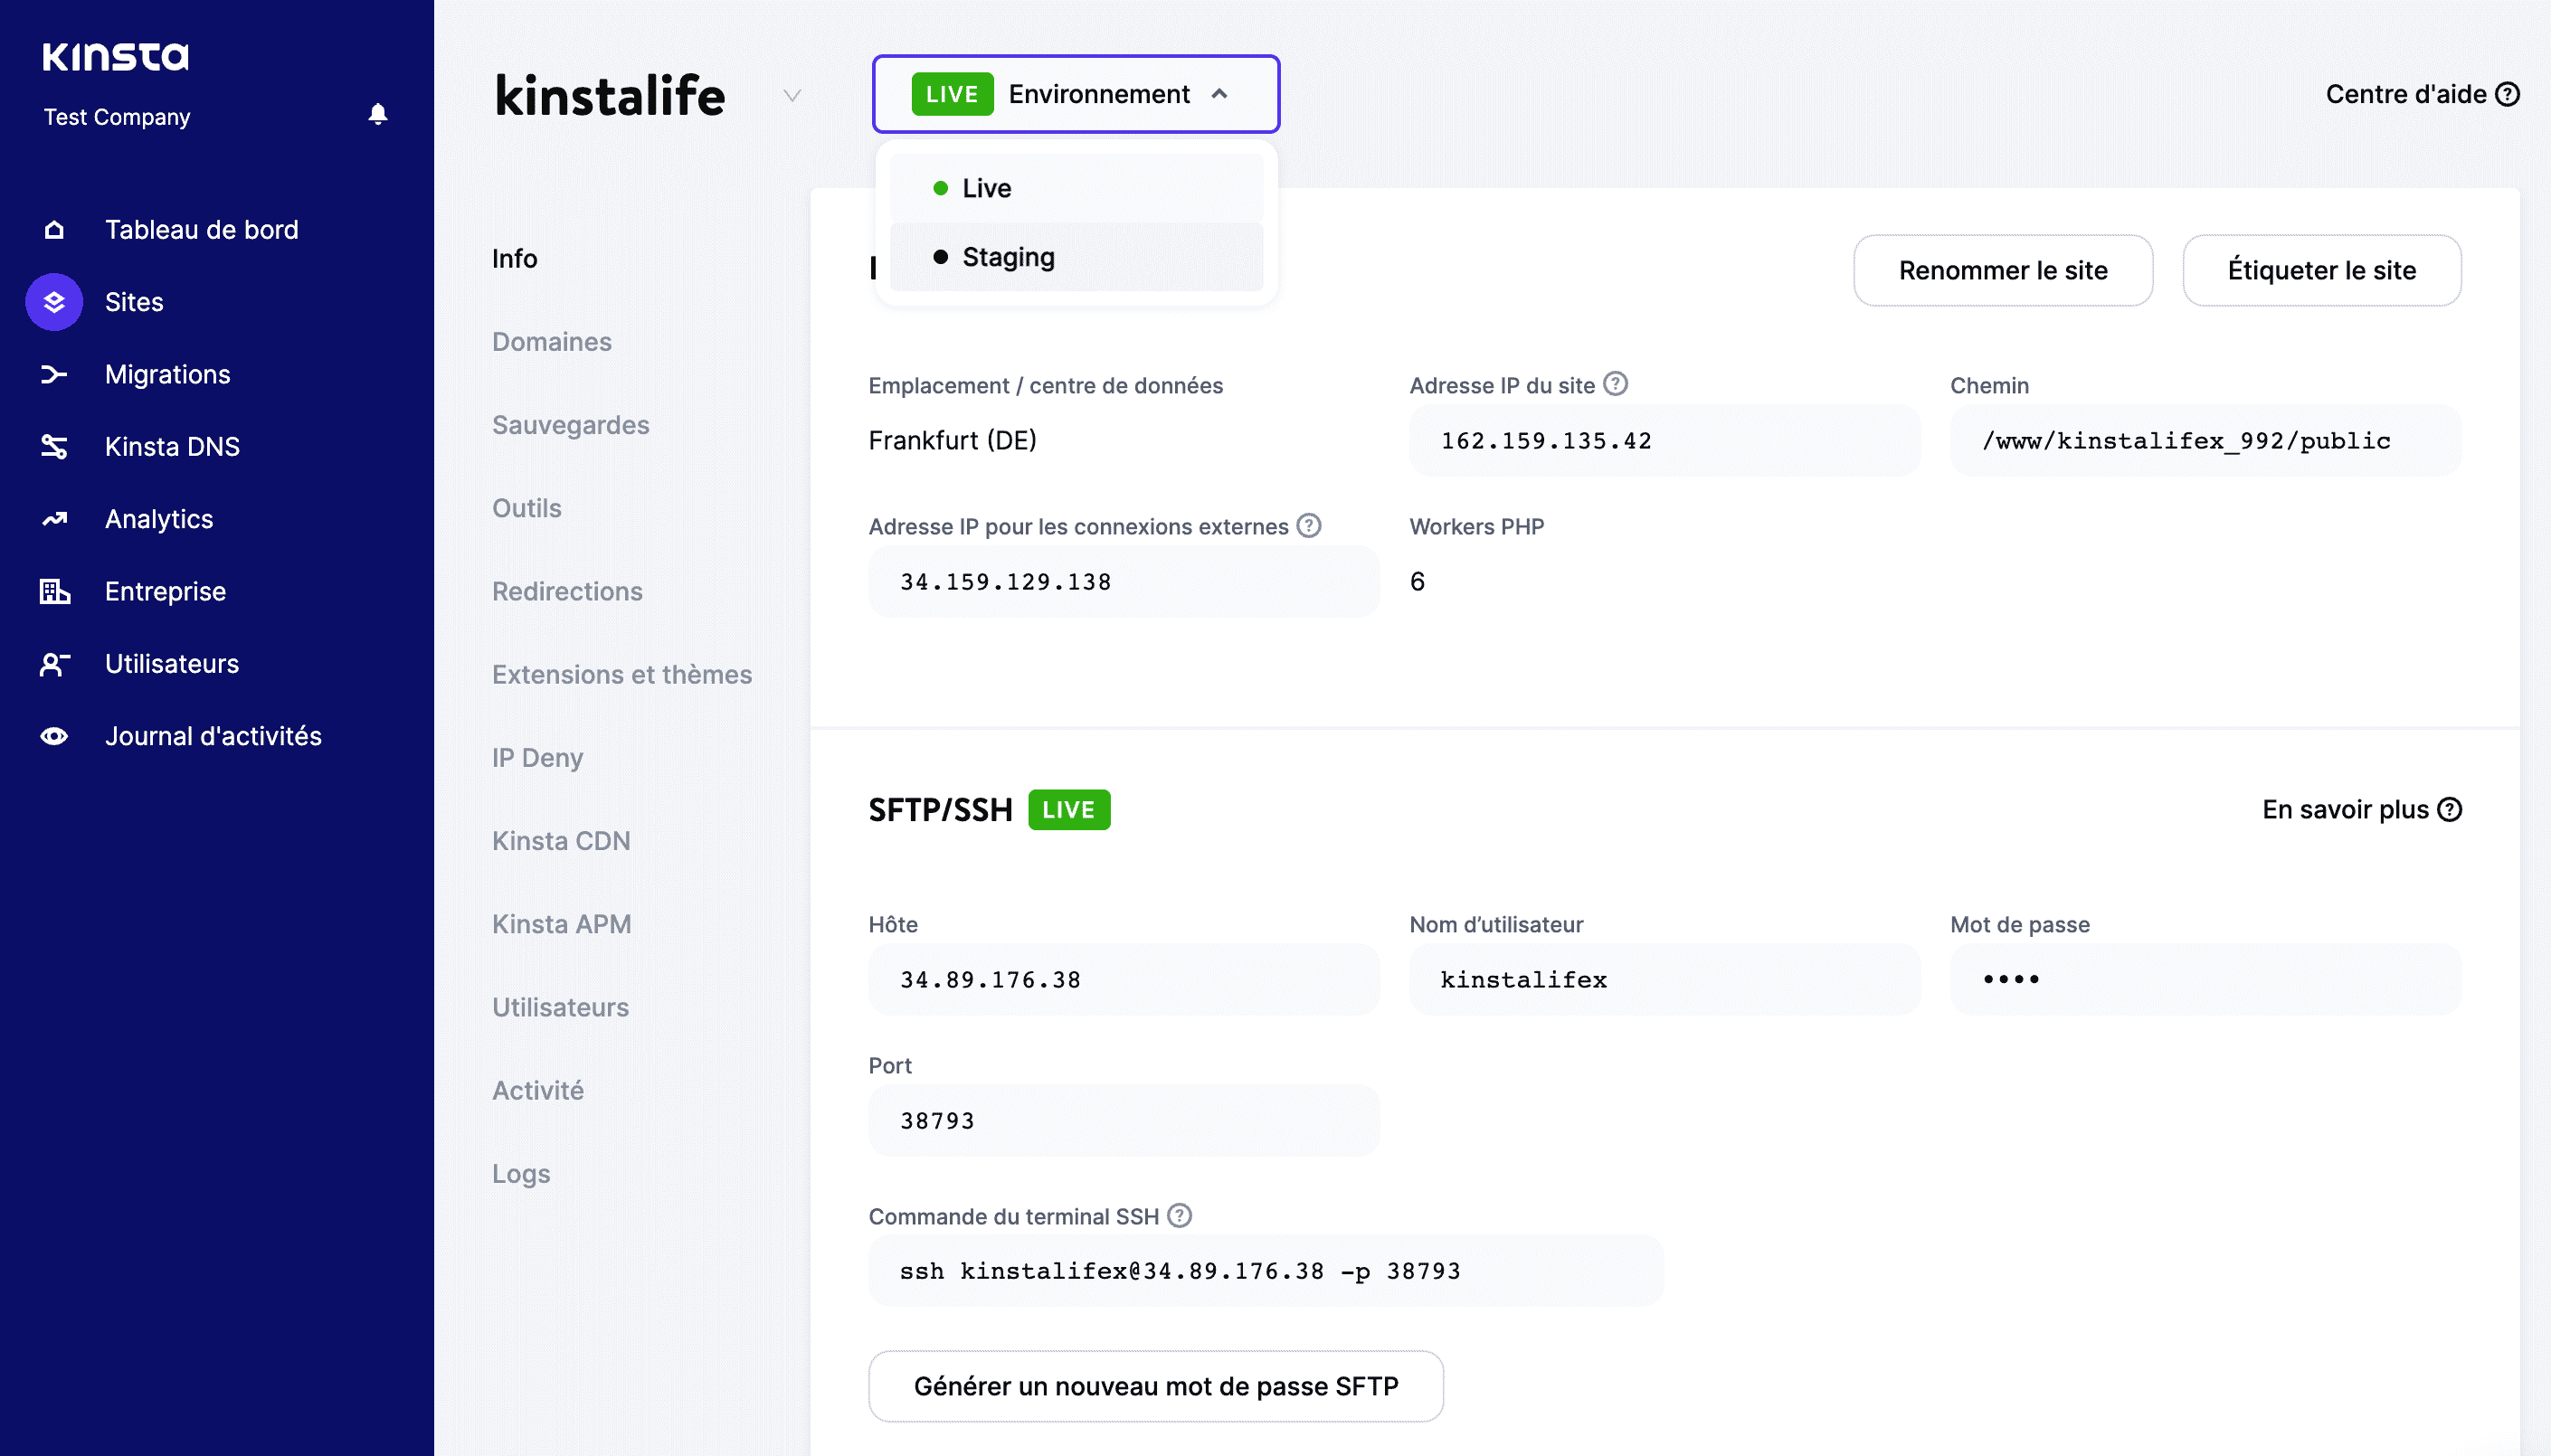View the Journal d'activités
Screen dimensions: 2551x1456
(212, 736)
